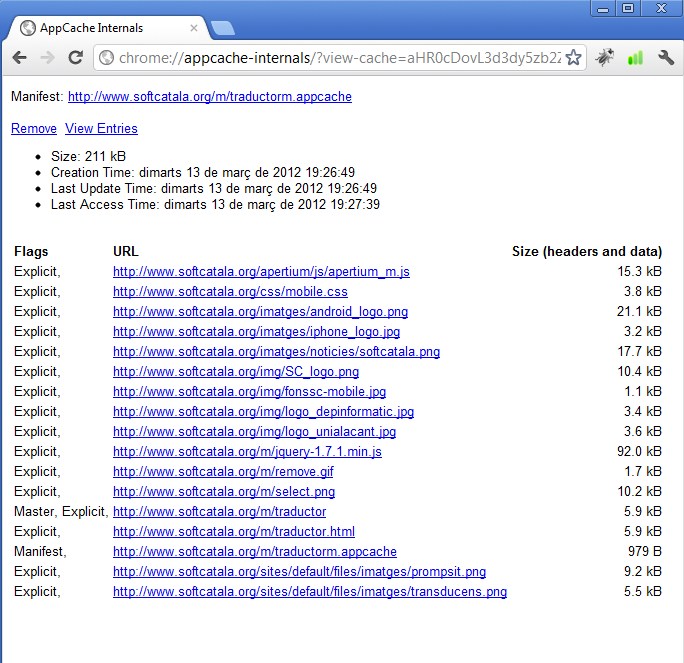684x663 pixels.
Task: Open the imatges/transducens.png URL link
Action: pyautogui.click(x=310, y=592)
